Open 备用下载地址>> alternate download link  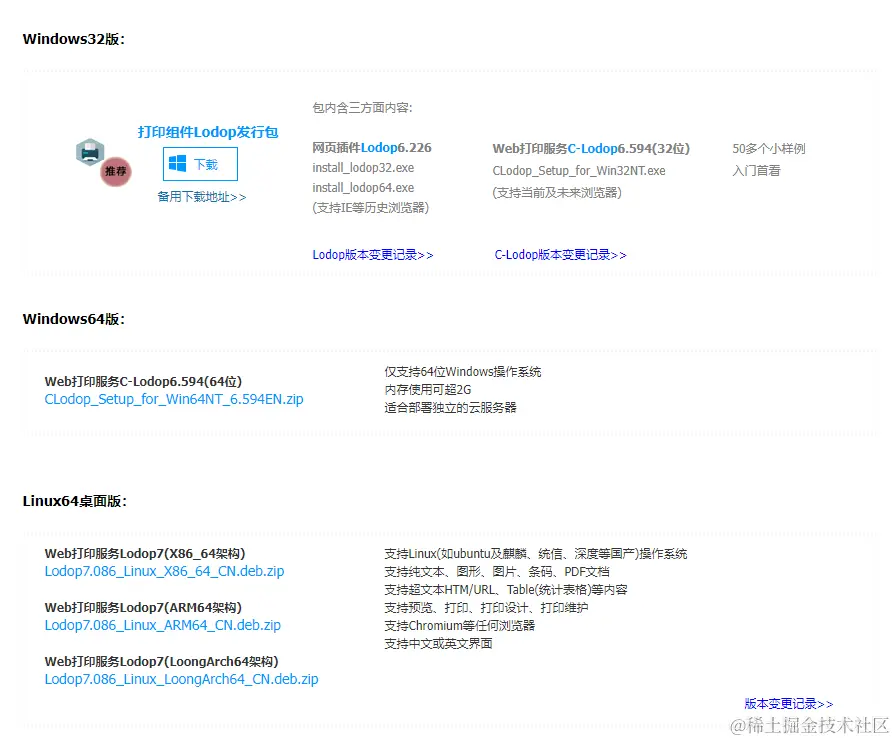tap(202, 197)
